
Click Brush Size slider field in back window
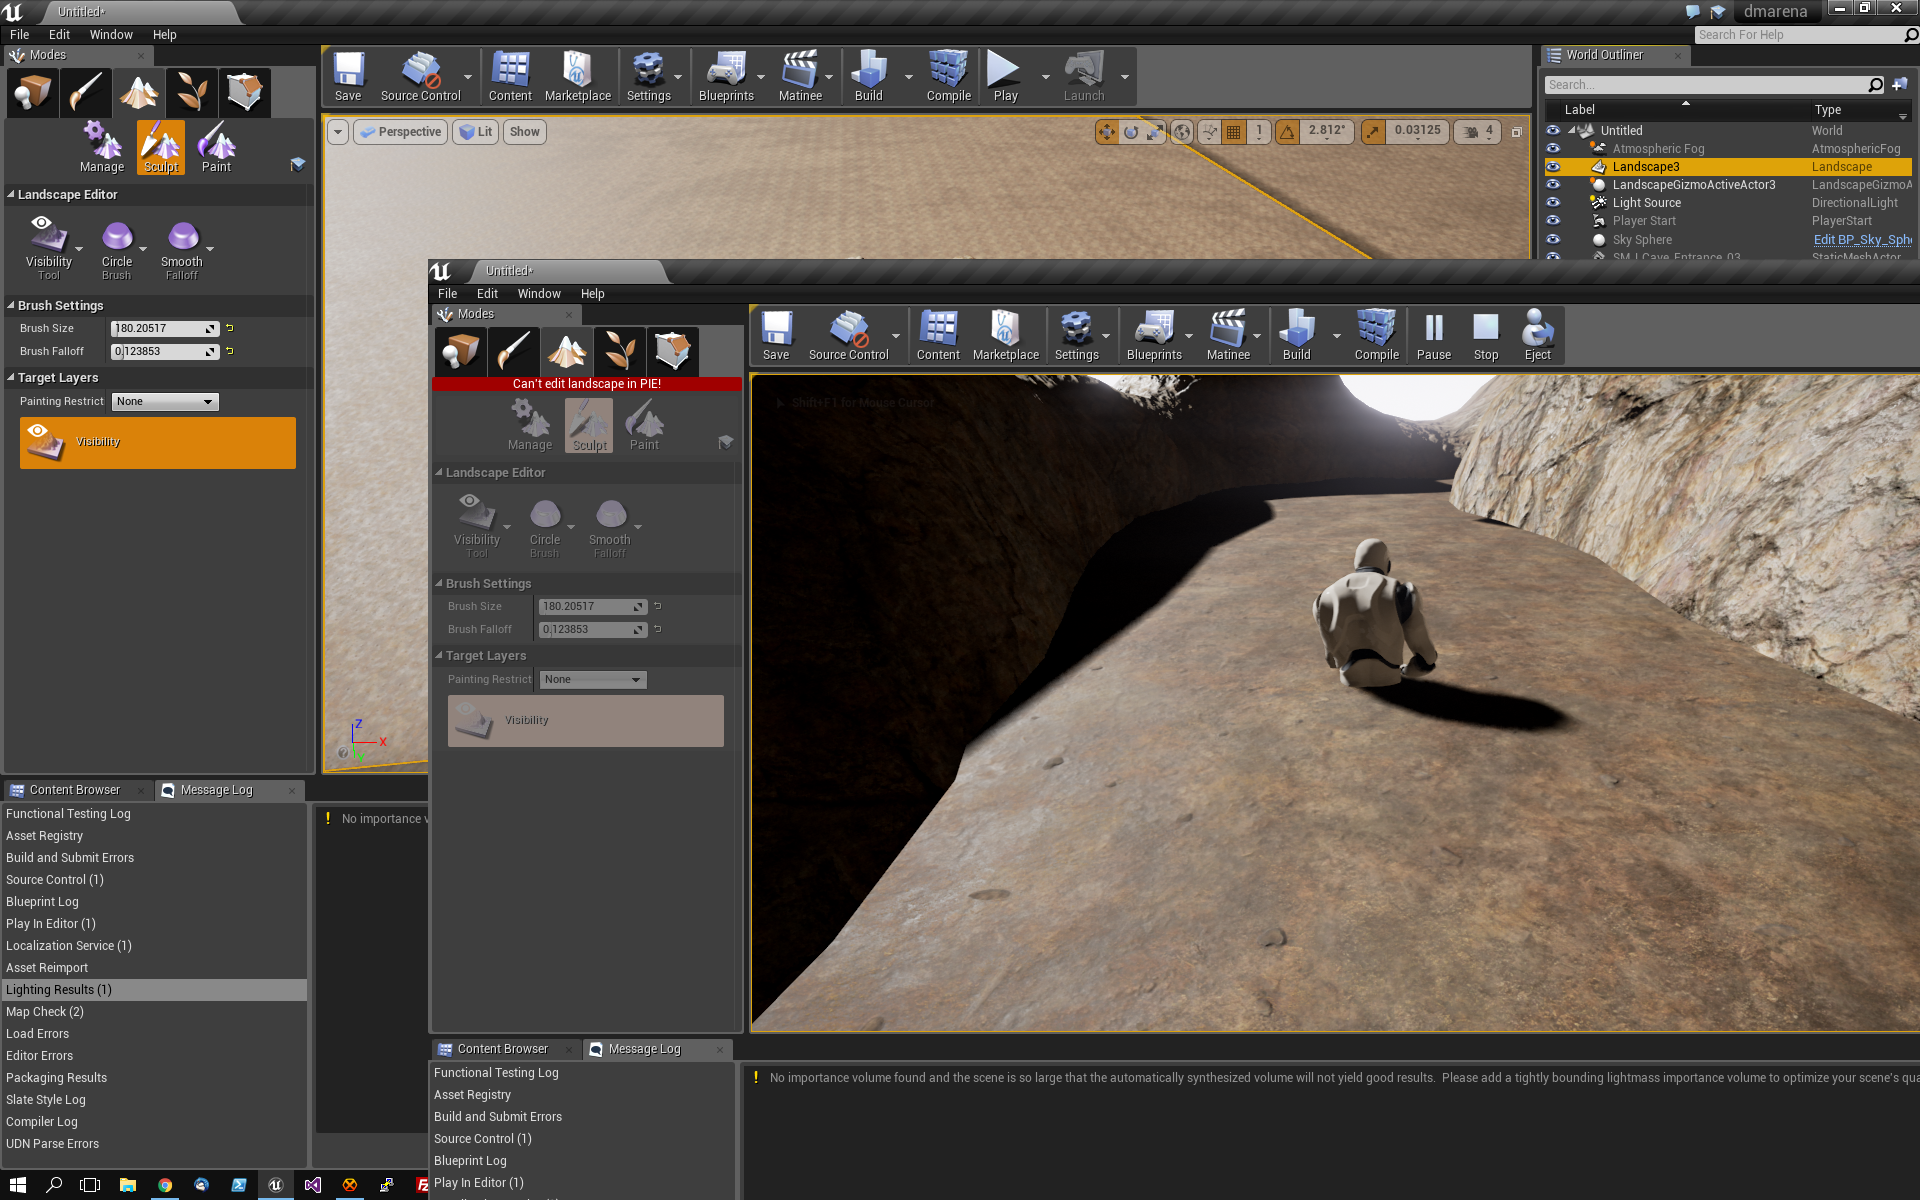click(165, 329)
